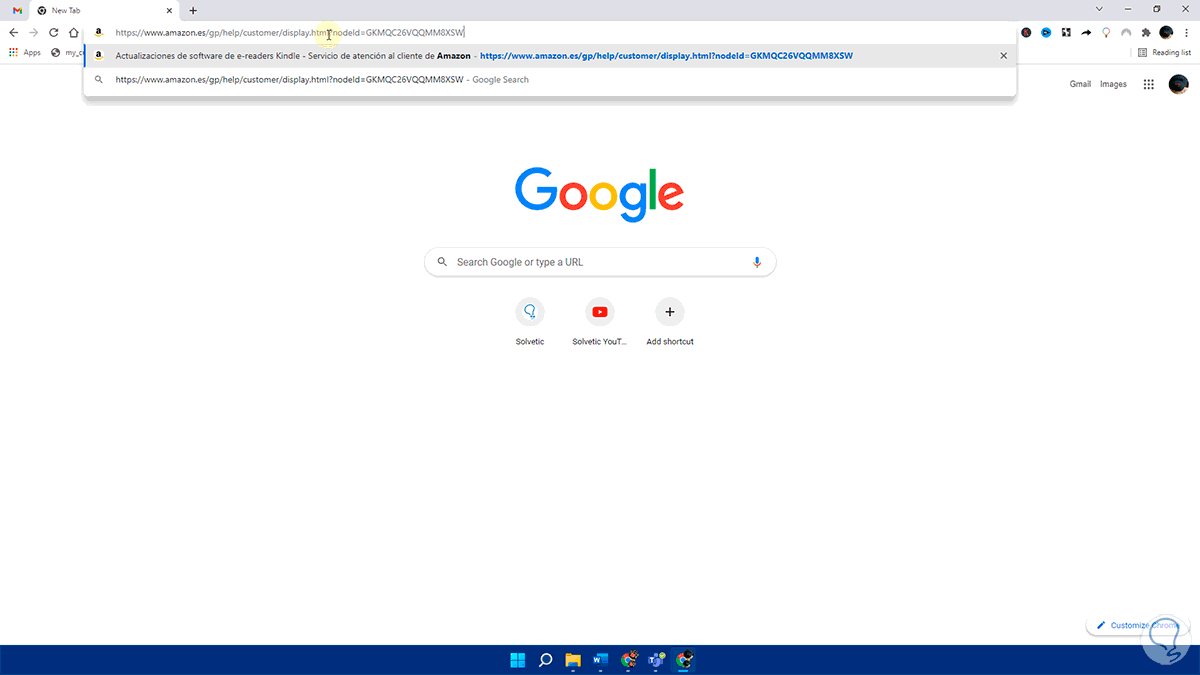Open the tab search chevron

pos(1100,9)
